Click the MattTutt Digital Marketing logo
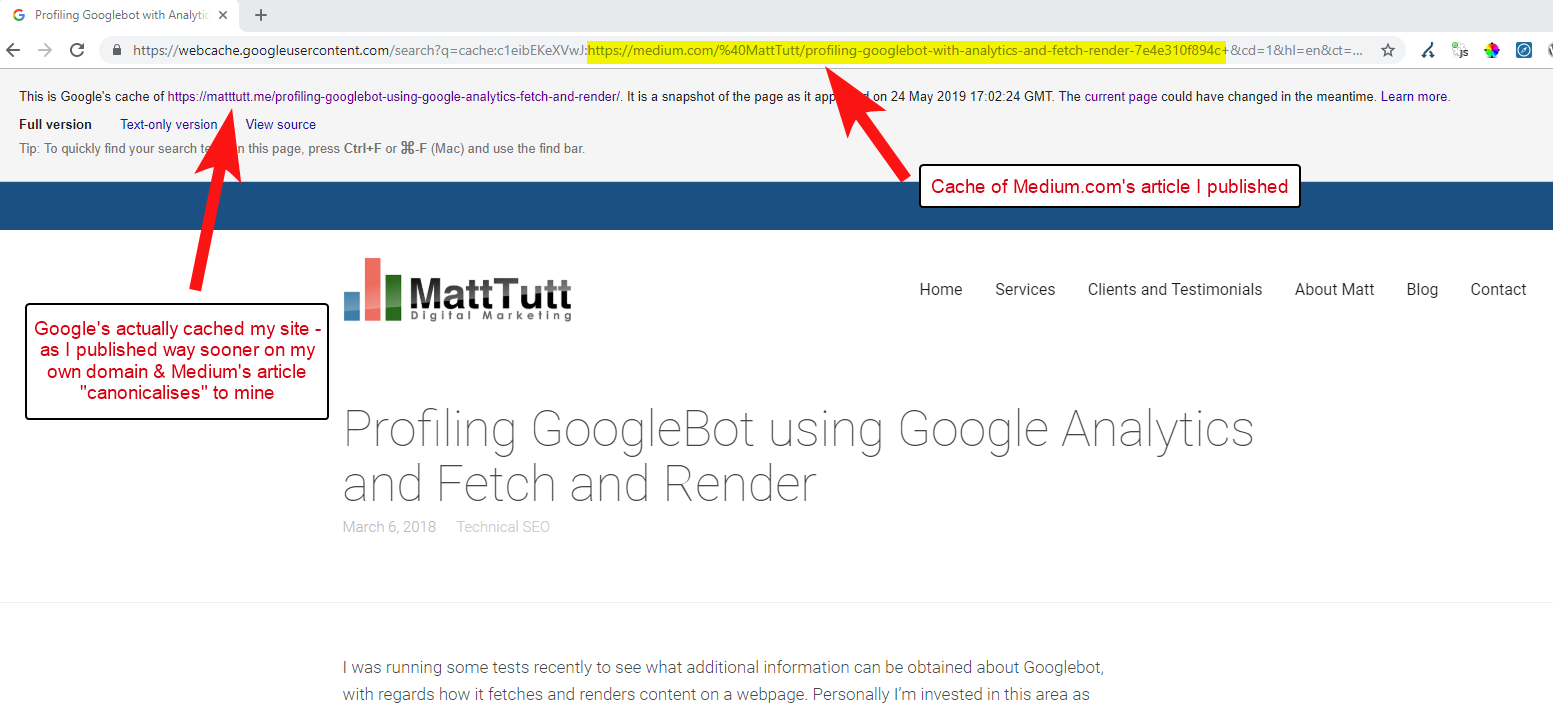1553x703 pixels. [458, 290]
